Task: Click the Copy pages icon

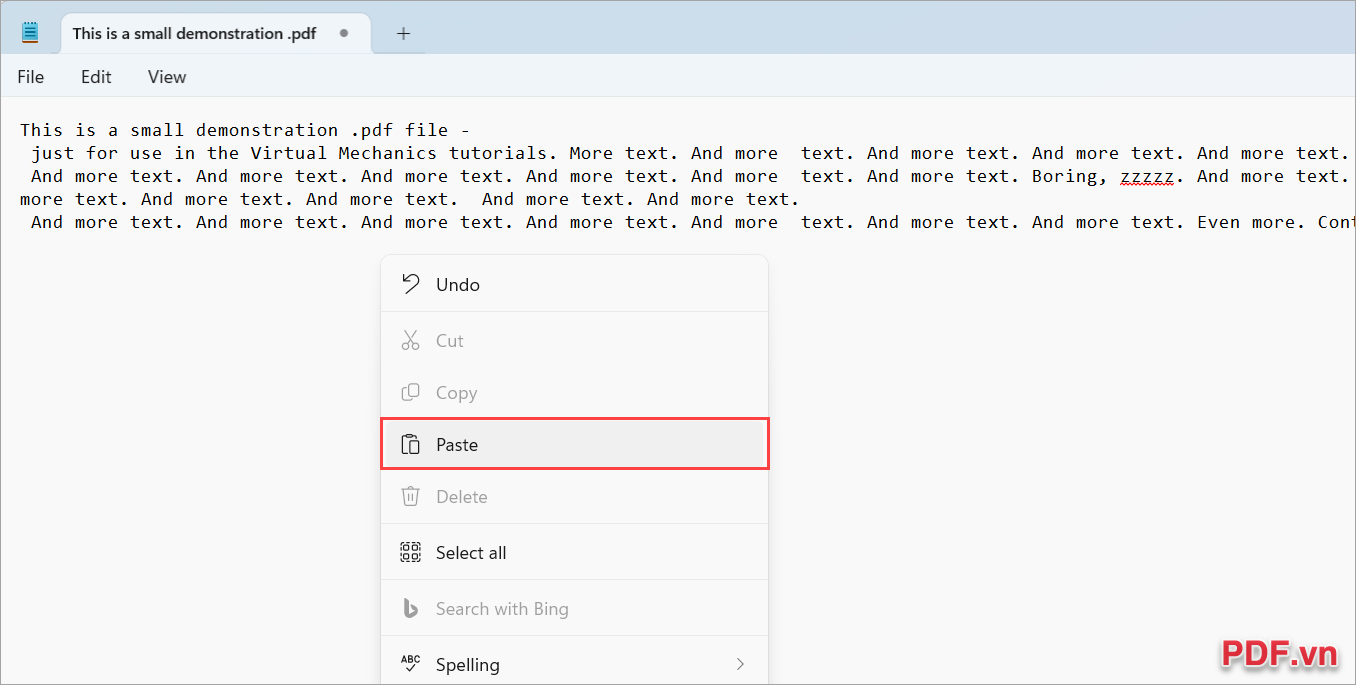Action: (410, 392)
